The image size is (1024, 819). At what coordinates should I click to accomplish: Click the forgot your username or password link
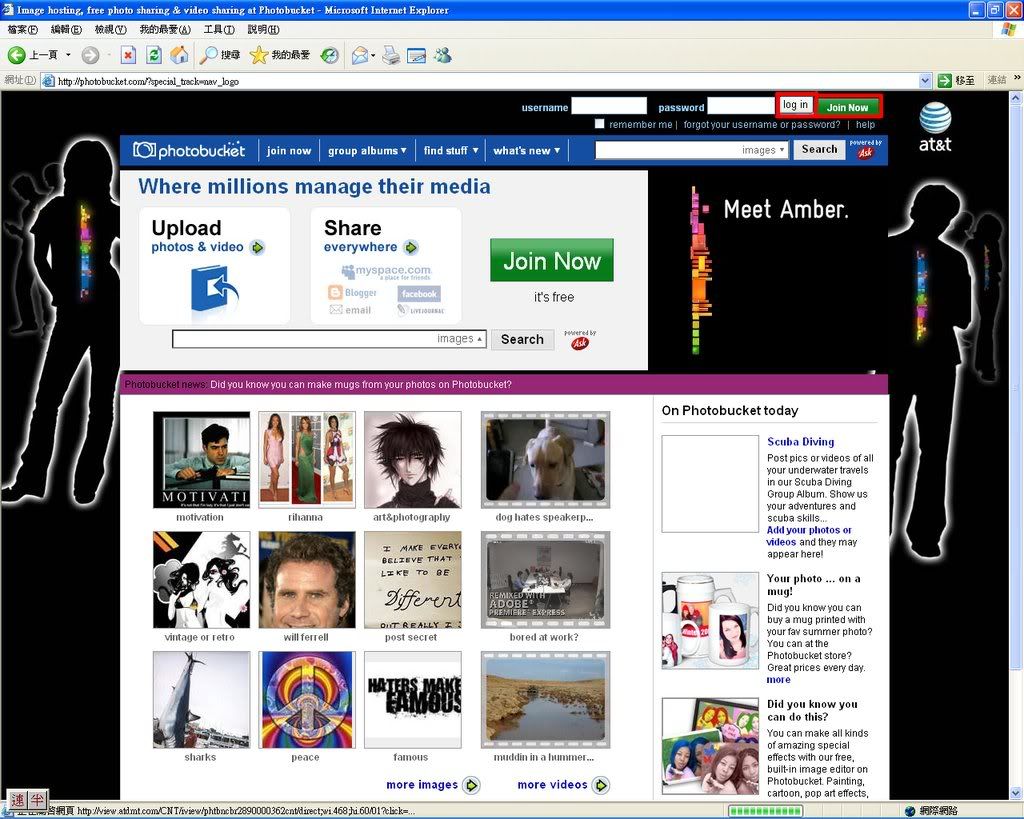click(762, 125)
